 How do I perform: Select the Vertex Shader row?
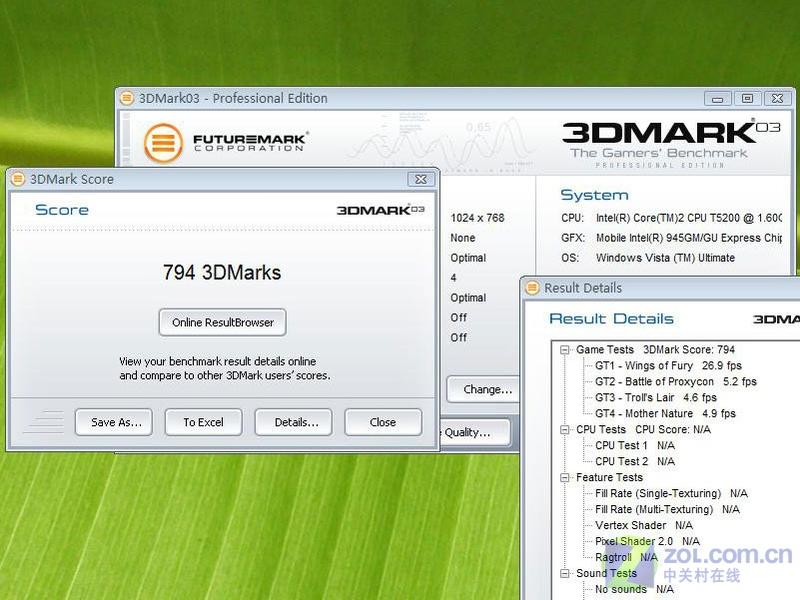(x=644, y=525)
